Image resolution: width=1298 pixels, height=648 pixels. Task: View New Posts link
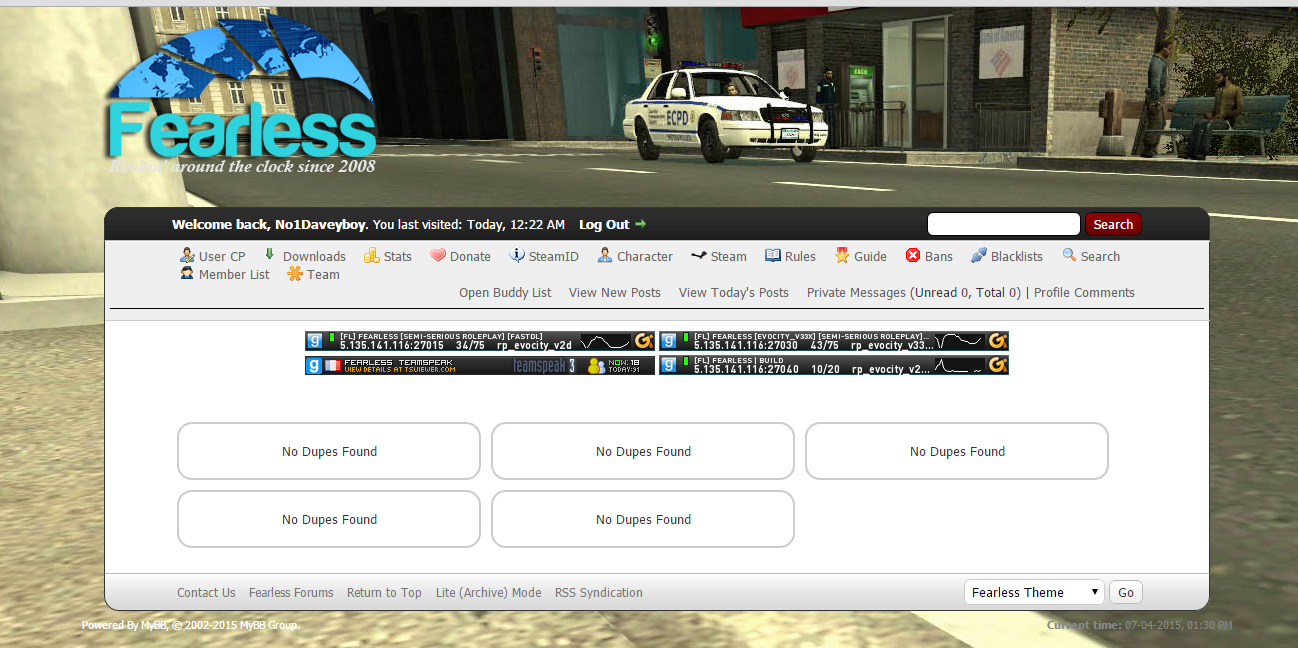pos(615,292)
